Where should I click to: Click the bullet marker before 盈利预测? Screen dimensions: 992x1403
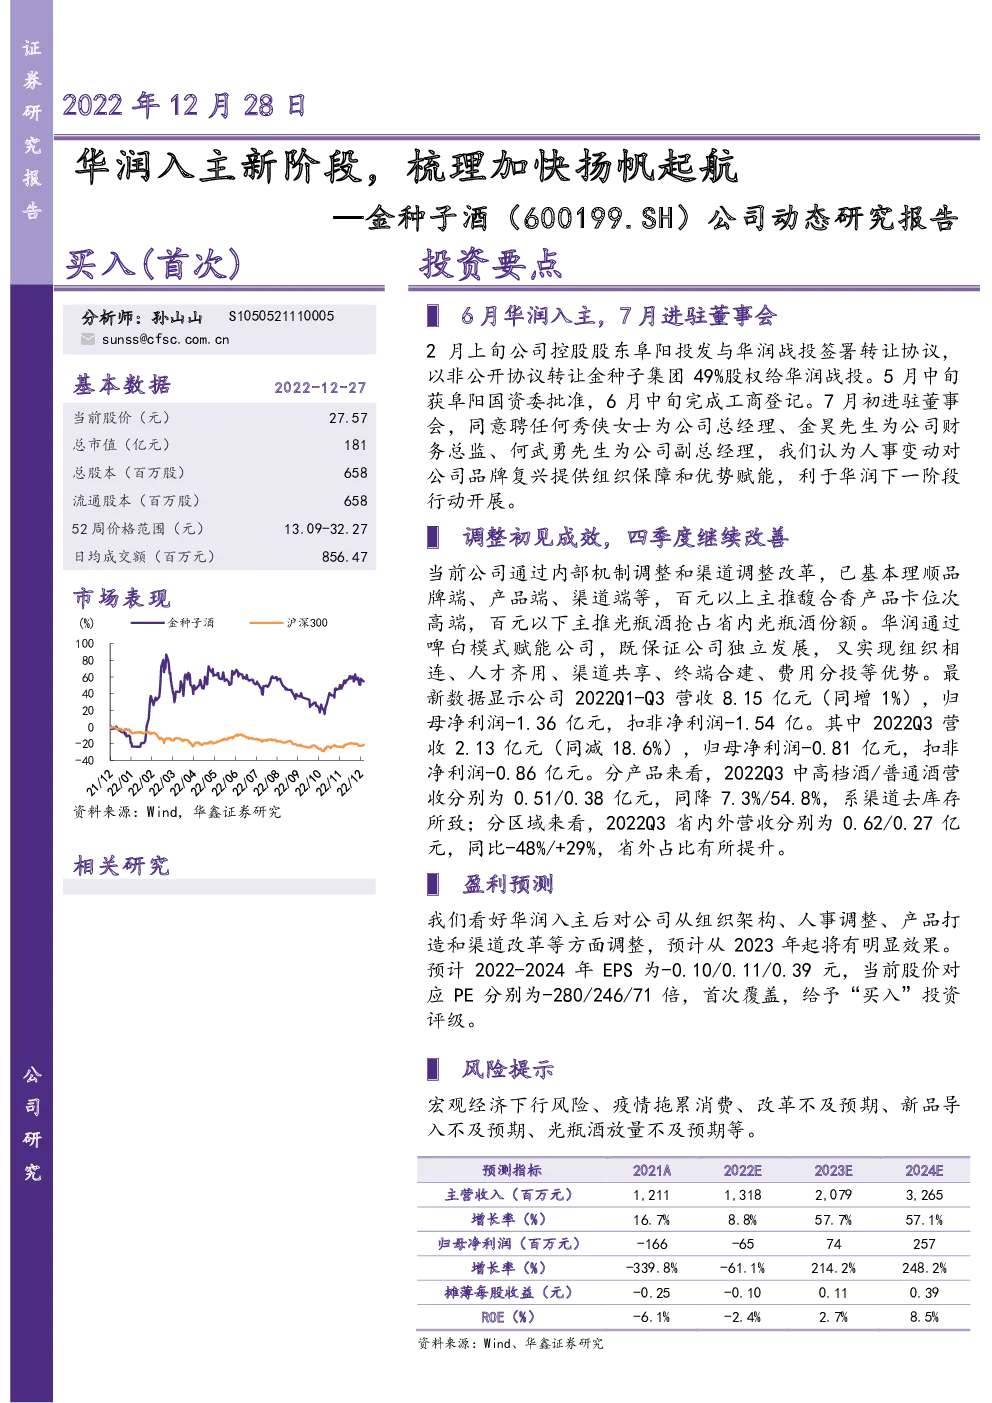click(433, 884)
